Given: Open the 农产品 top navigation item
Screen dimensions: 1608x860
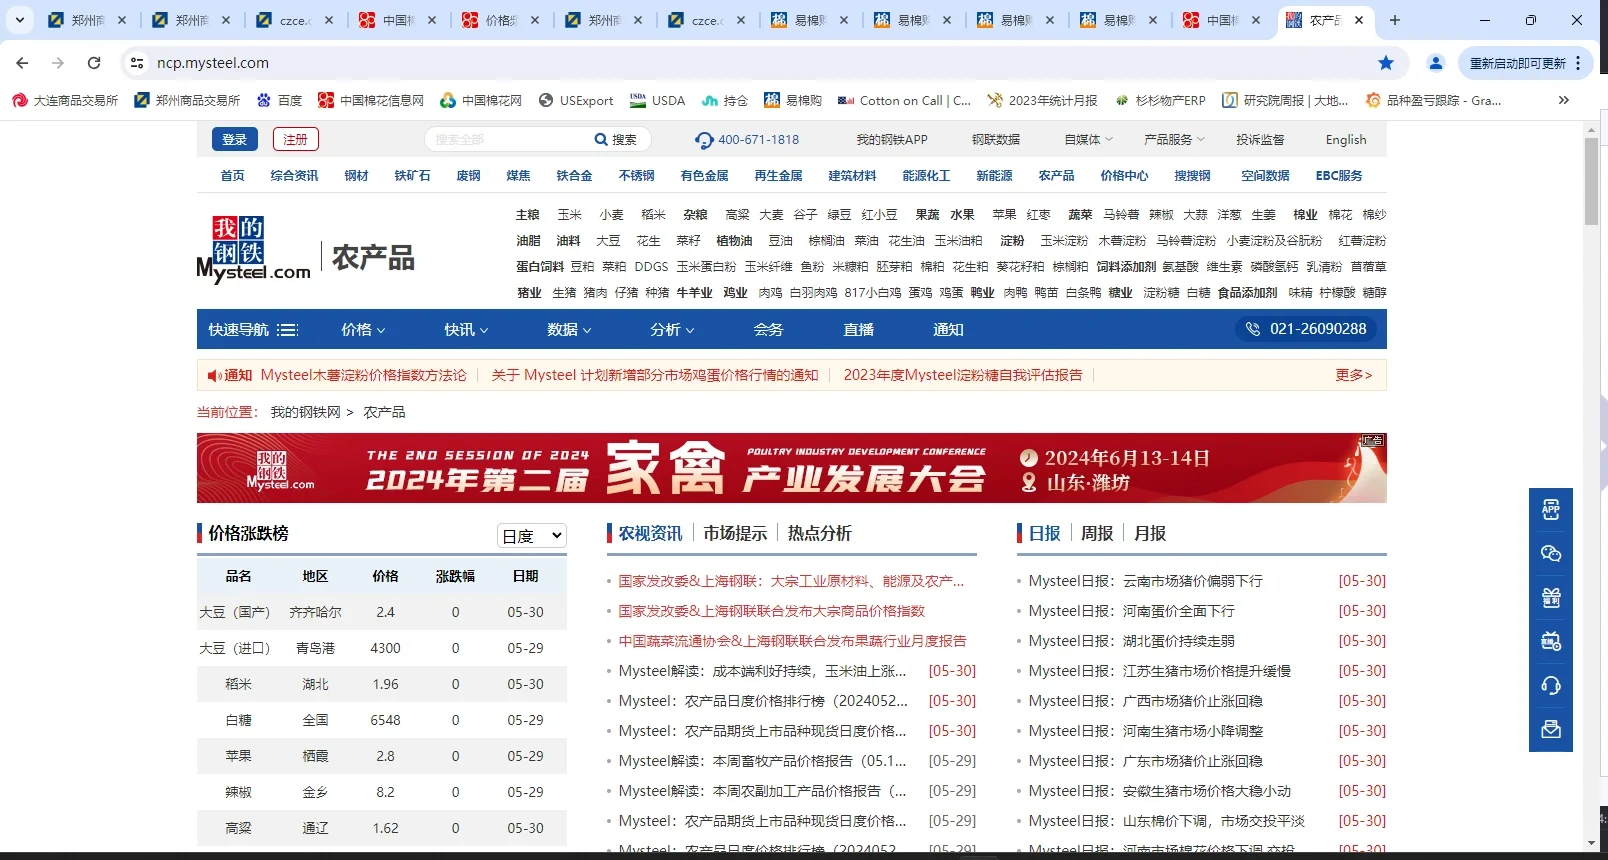Looking at the screenshot, I should (1056, 176).
